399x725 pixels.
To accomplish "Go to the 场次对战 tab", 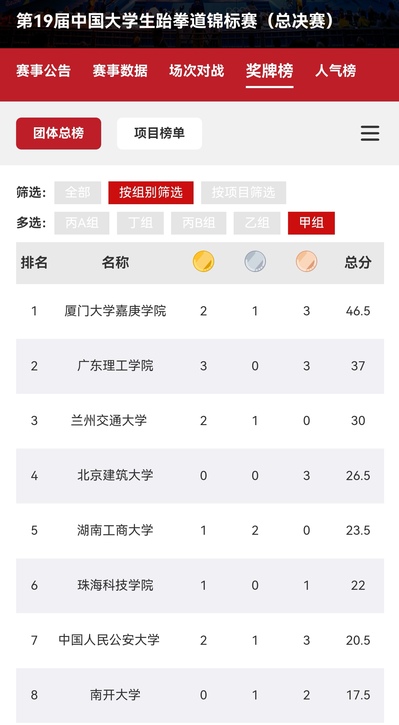I will click(x=196, y=71).
